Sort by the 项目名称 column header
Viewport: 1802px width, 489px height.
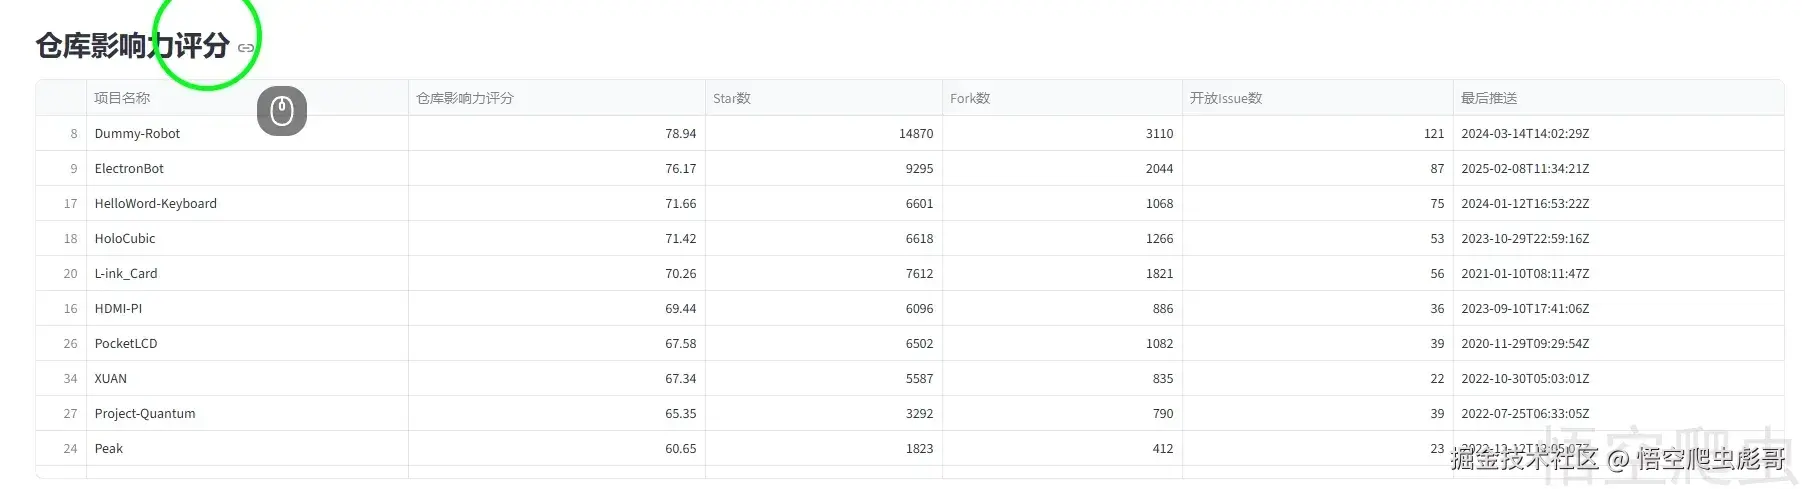point(122,98)
